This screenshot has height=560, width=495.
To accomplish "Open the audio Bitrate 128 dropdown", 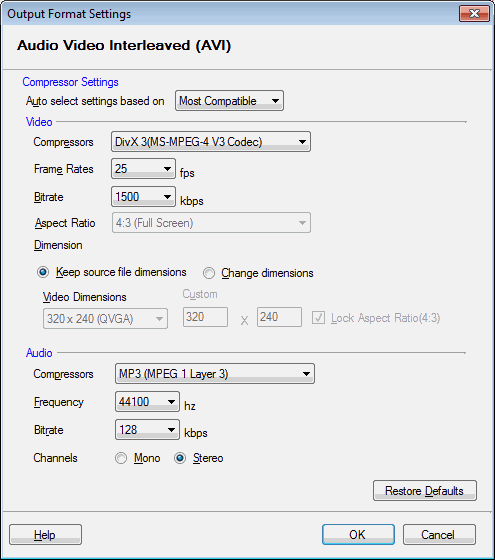I will click(147, 429).
